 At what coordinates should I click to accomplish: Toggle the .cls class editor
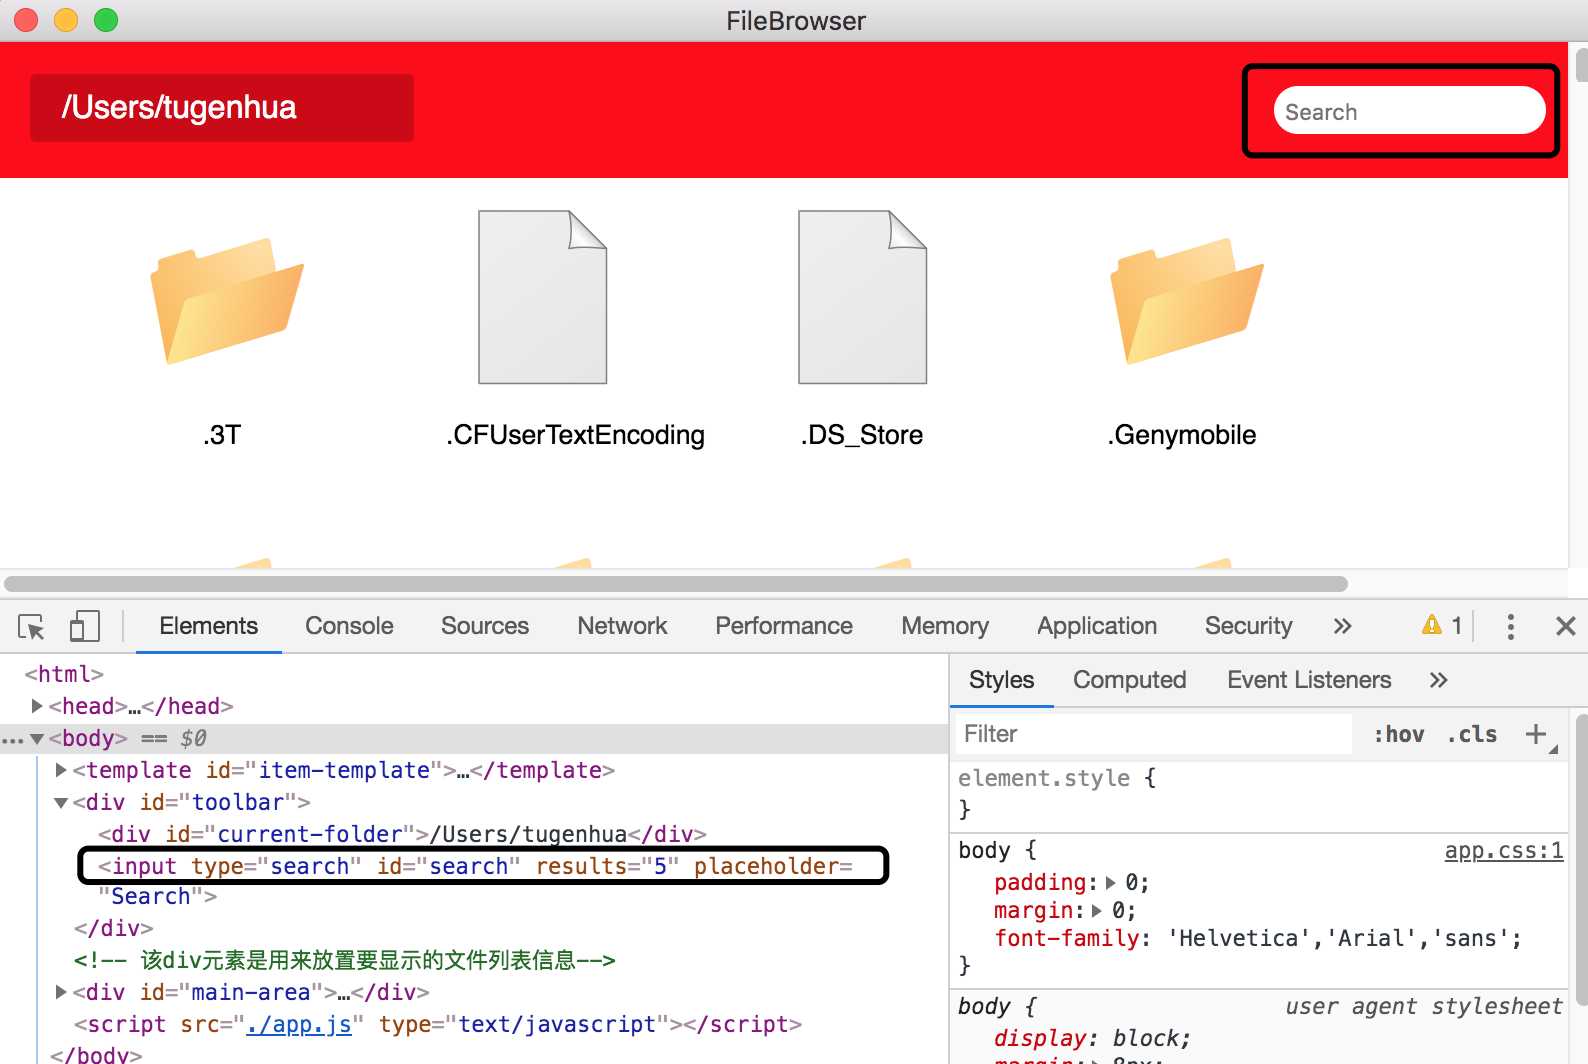pyautogui.click(x=1472, y=734)
